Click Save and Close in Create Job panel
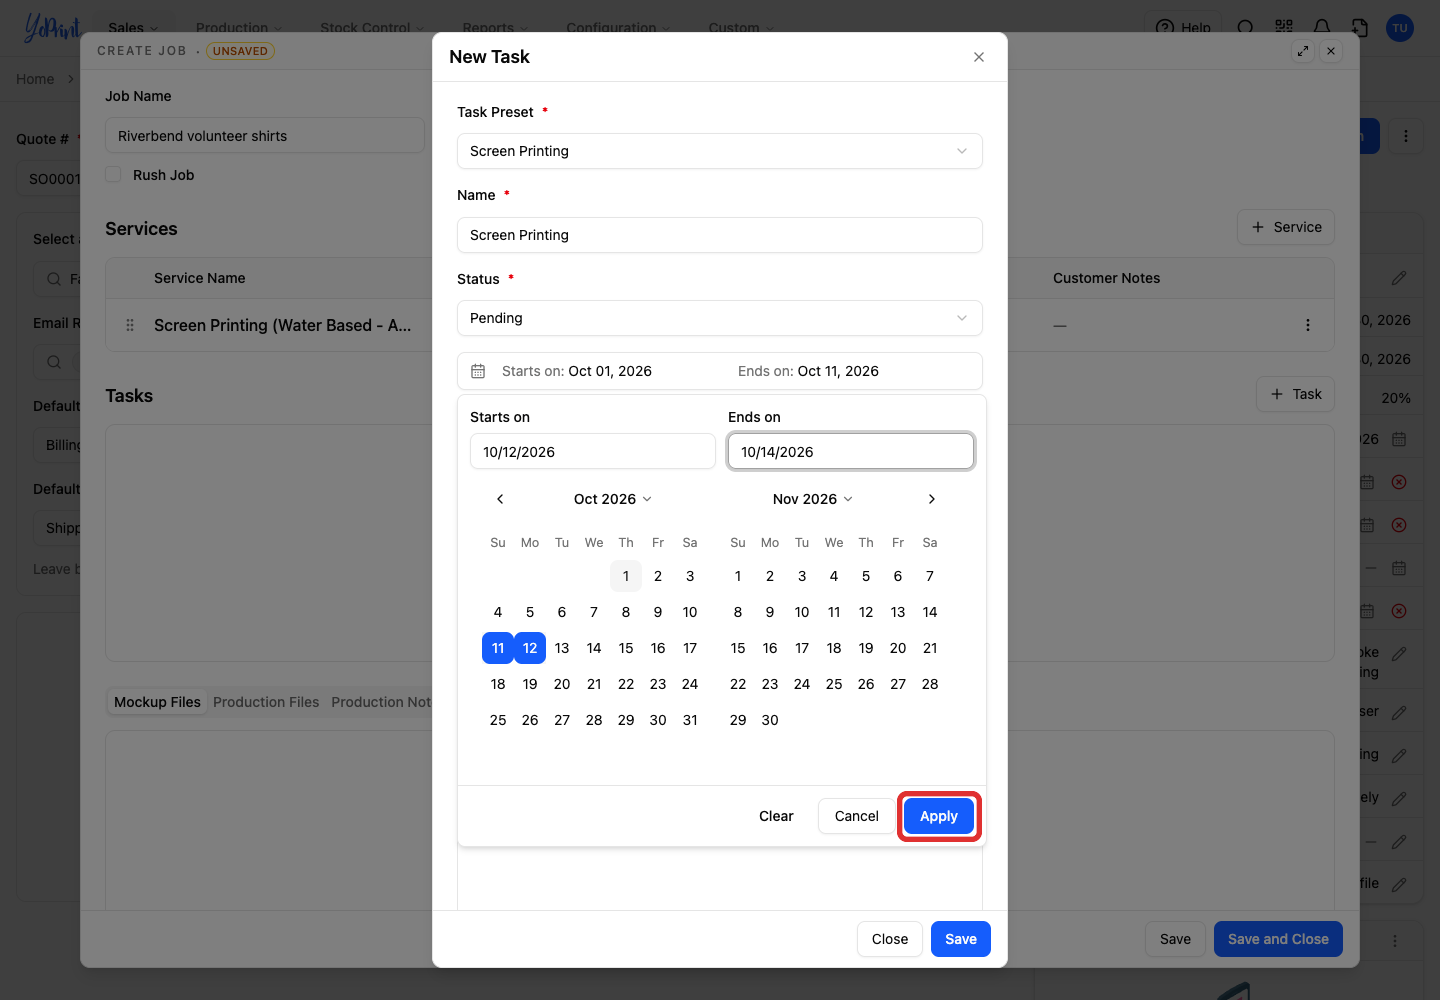Screen dimensions: 1440x1000 (x=1278, y=939)
